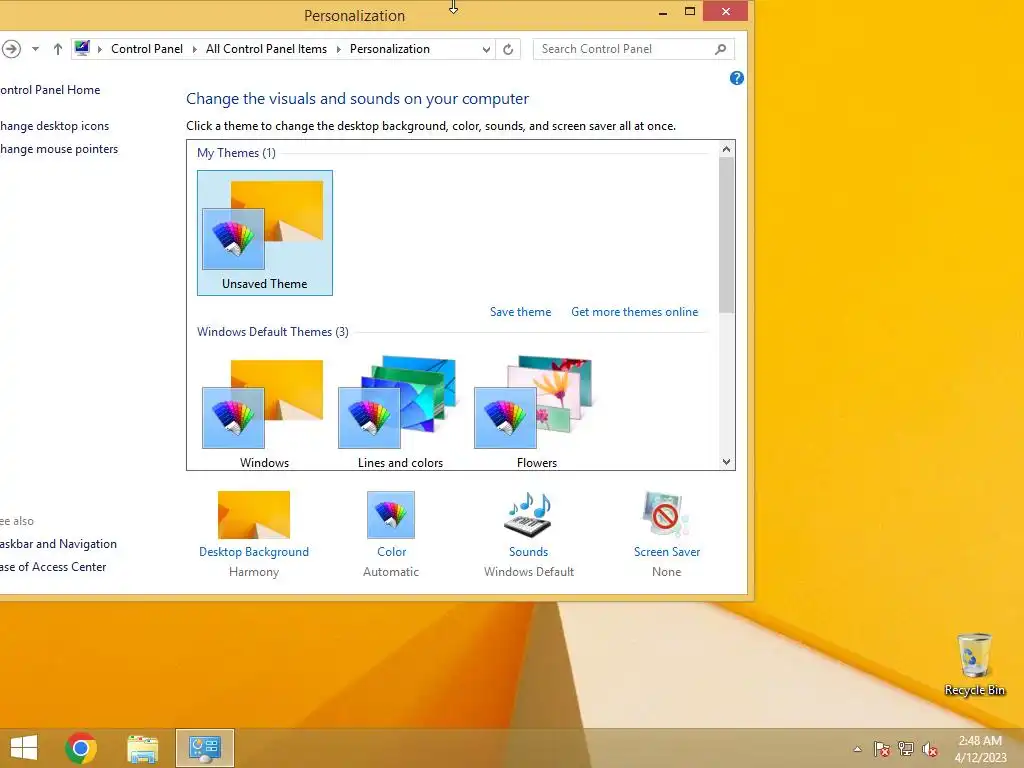Open Change desktop icons link

point(54,126)
